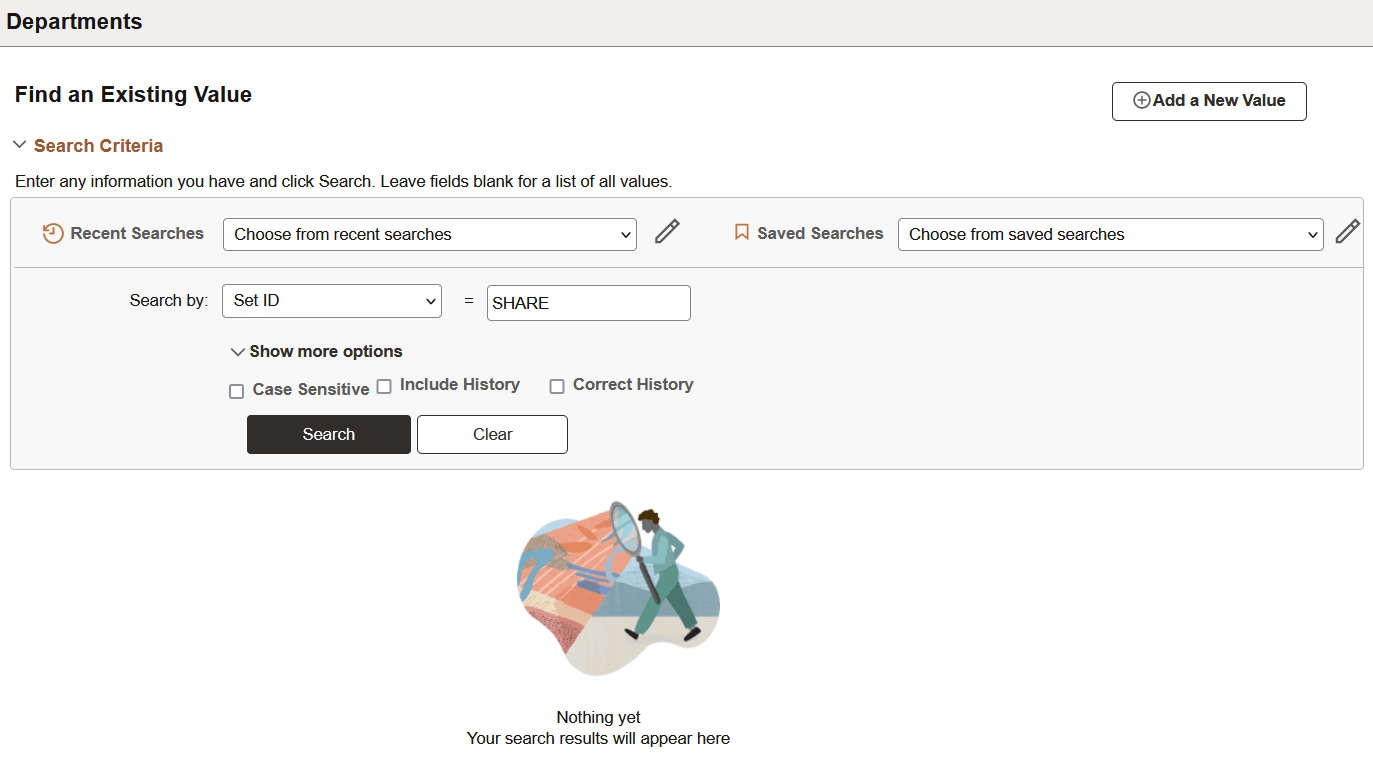The image size is (1373, 758).
Task: Click the Search Criteria chevron icon
Action: click(x=19, y=144)
